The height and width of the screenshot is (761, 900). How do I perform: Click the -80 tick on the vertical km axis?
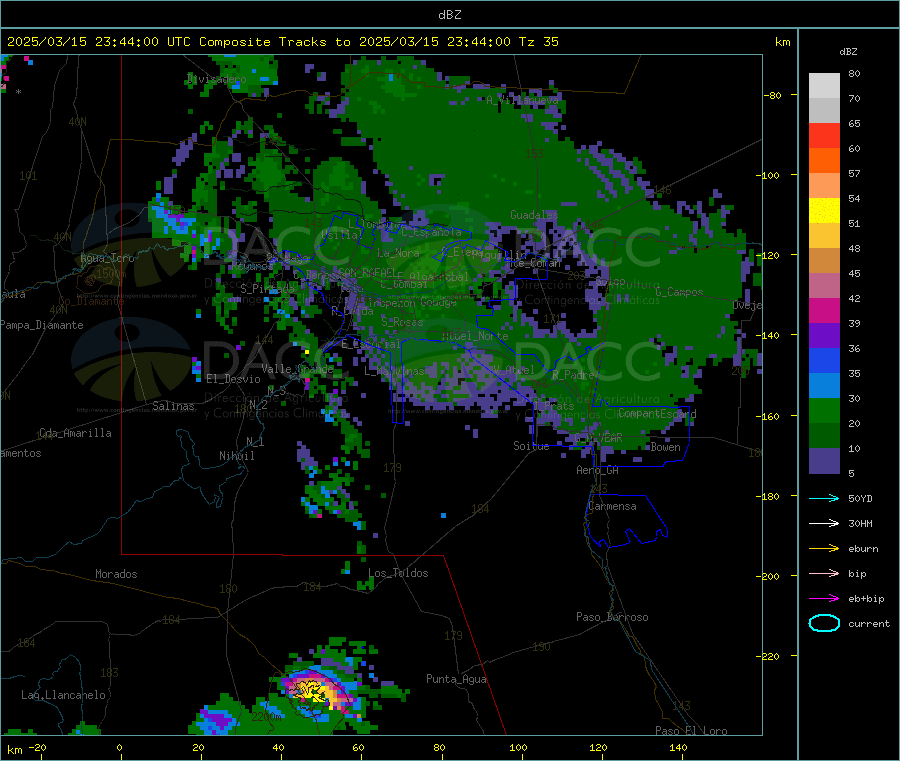pos(771,95)
